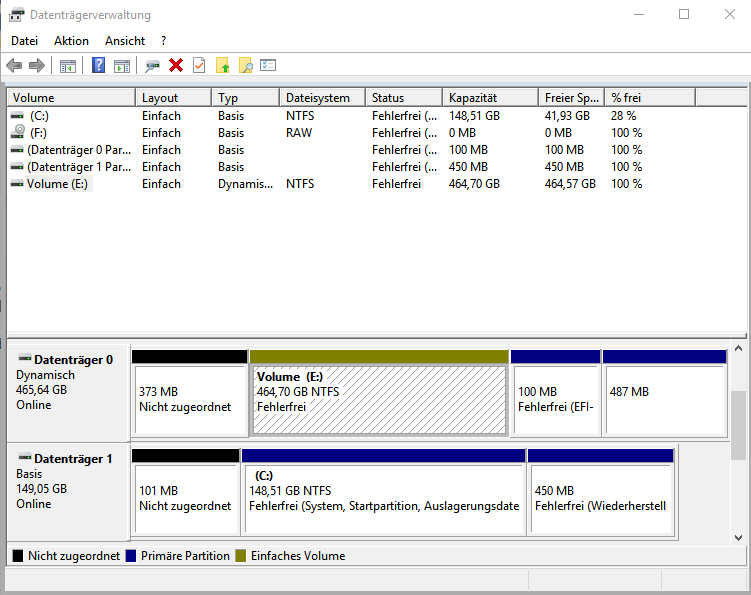751x595 pixels.
Task: Click the black Nicht zugeordnet legend swatch
Action: click(18, 556)
